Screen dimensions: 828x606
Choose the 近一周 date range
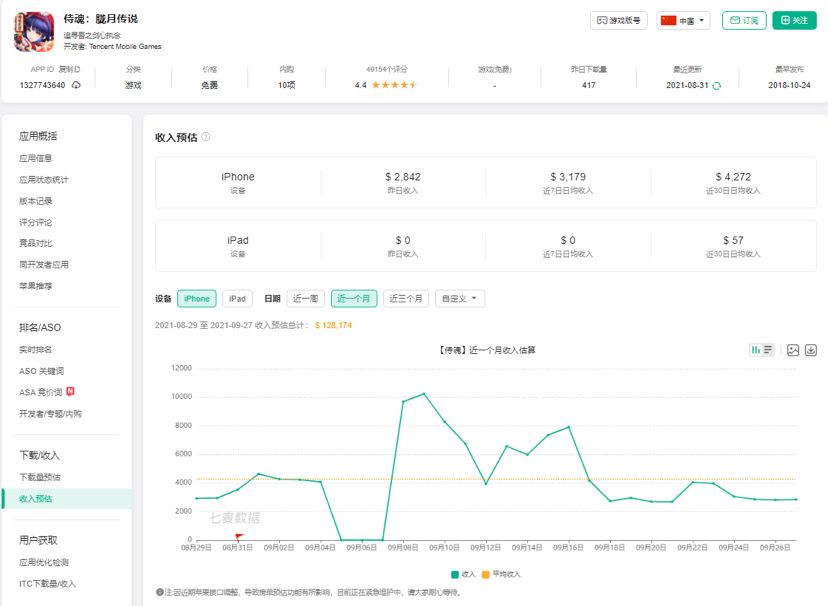tap(305, 299)
